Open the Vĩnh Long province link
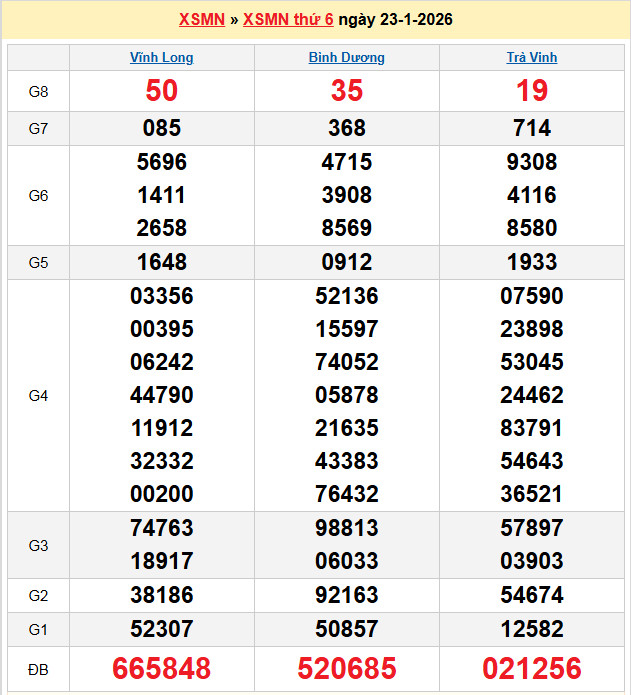This screenshot has height=695, width=631. [162, 58]
